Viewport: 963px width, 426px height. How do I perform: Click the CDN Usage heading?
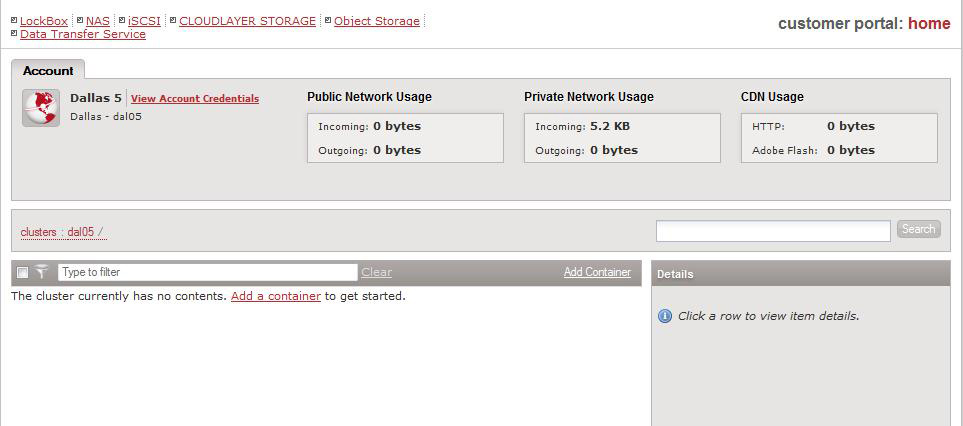[x=772, y=97]
